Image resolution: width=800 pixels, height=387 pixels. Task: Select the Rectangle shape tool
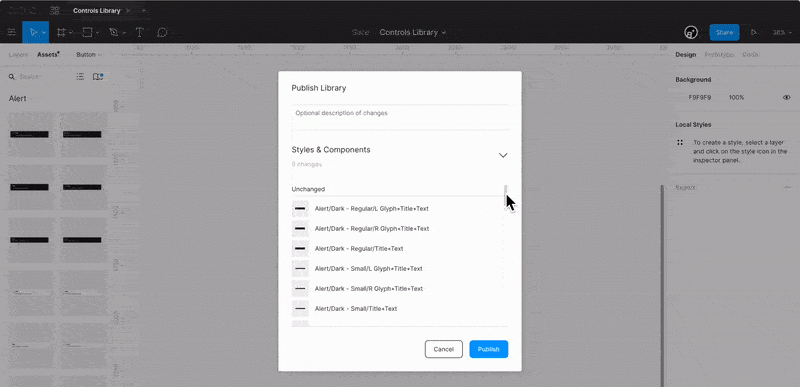(87, 32)
